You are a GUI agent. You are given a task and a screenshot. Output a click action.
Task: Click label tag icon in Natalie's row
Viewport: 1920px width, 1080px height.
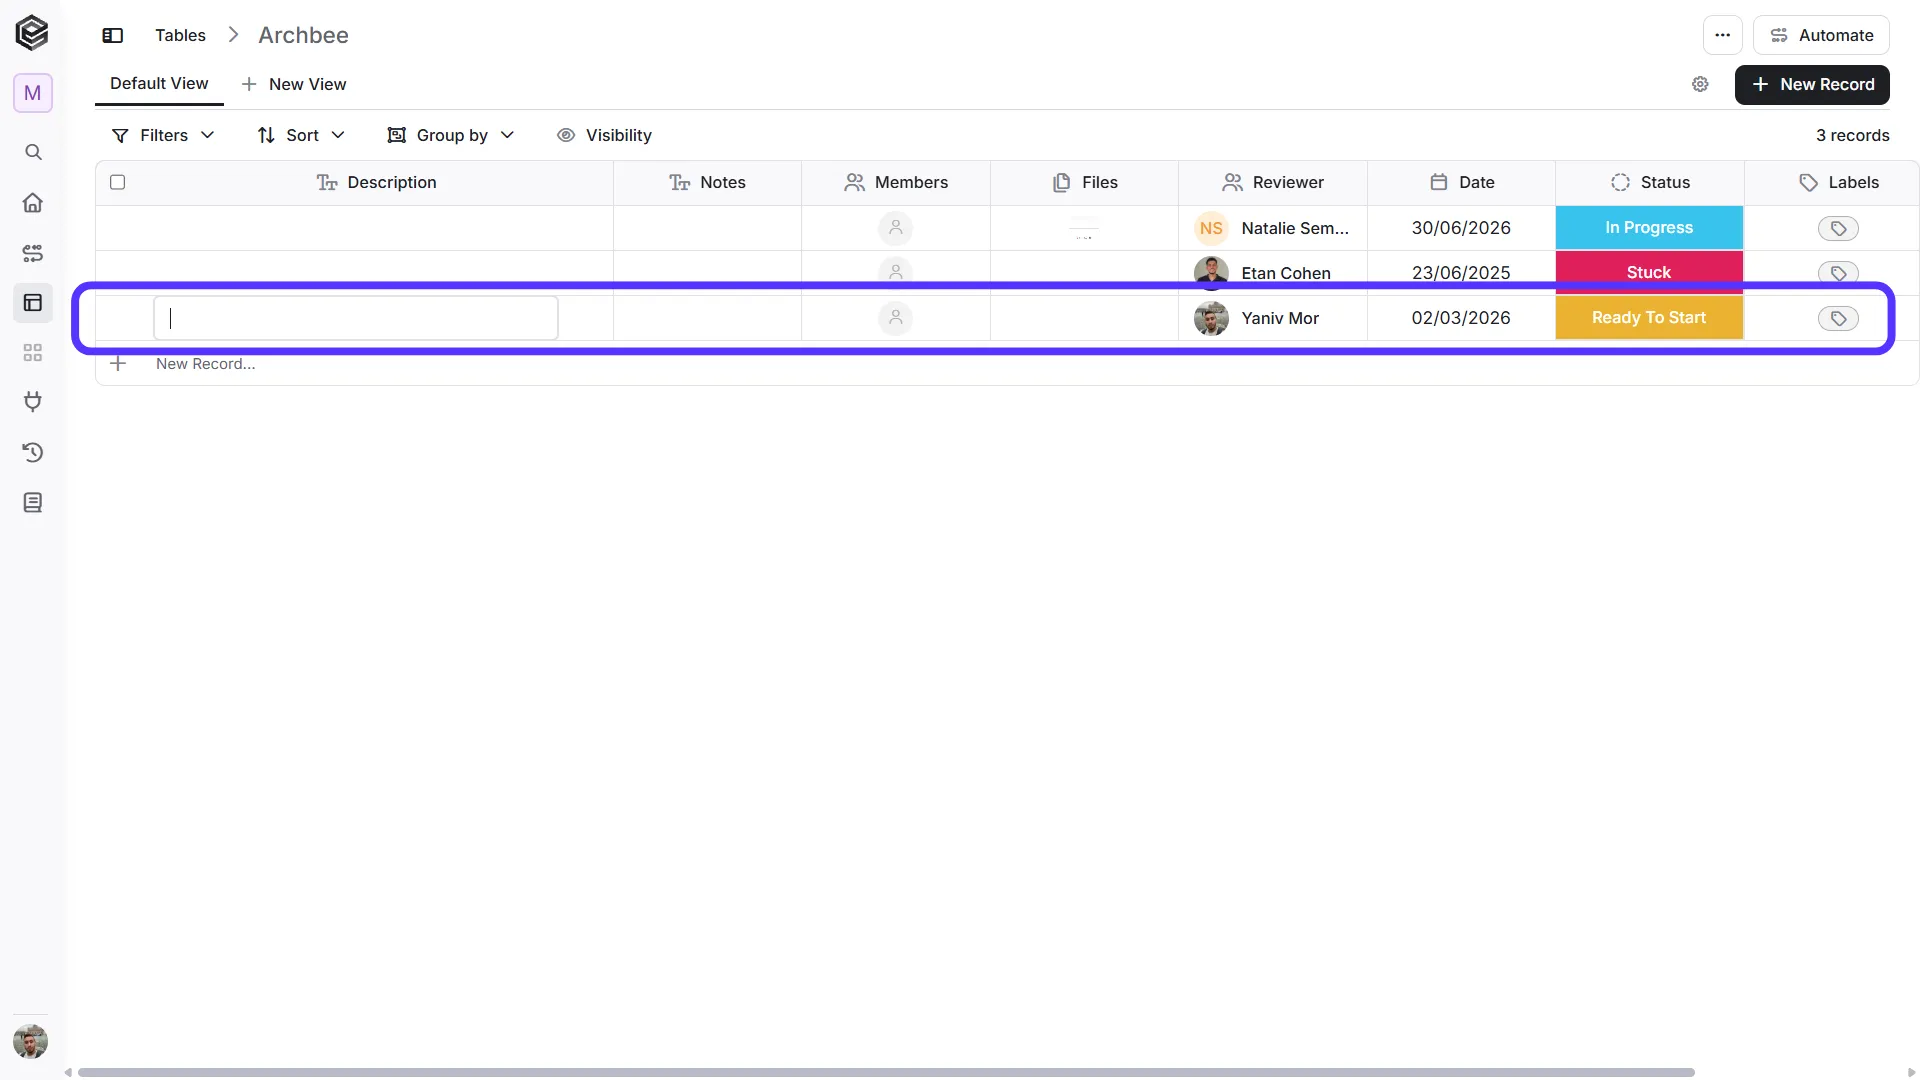pyautogui.click(x=1838, y=228)
